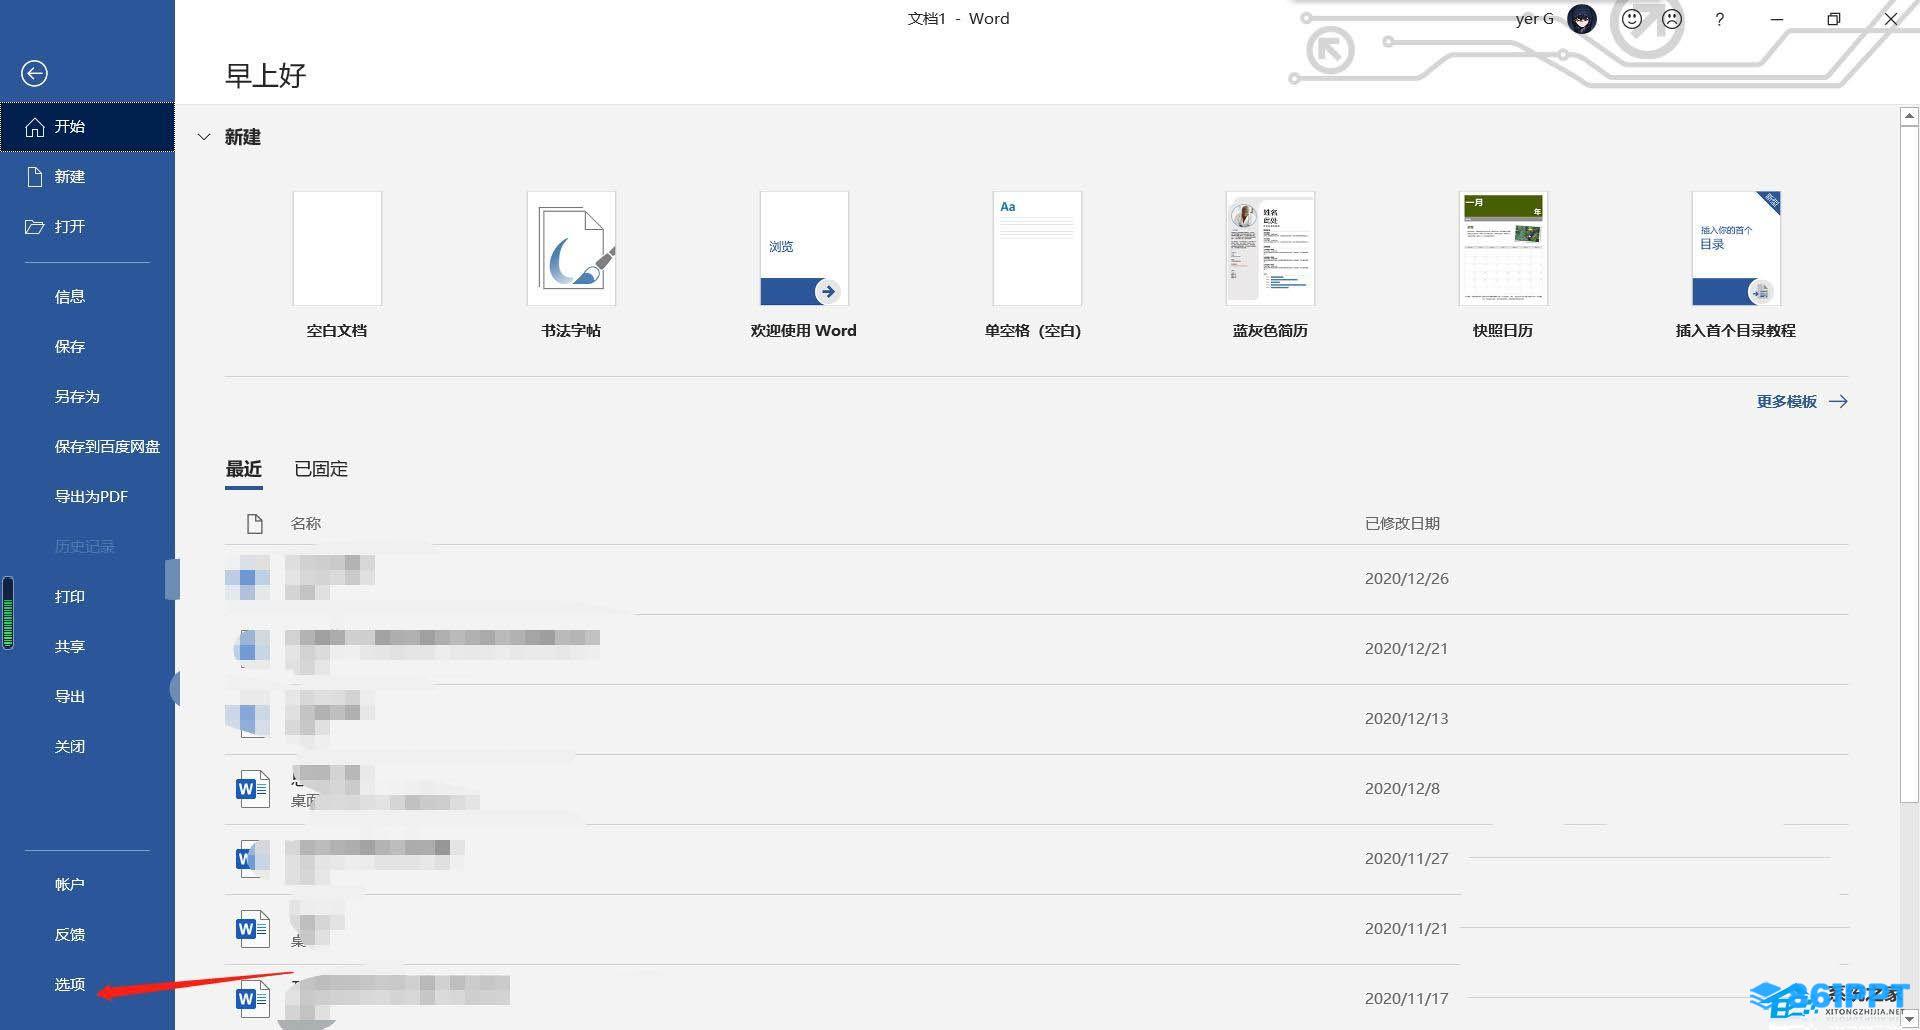Click the frown face feedback icon

tap(1672, 19)
